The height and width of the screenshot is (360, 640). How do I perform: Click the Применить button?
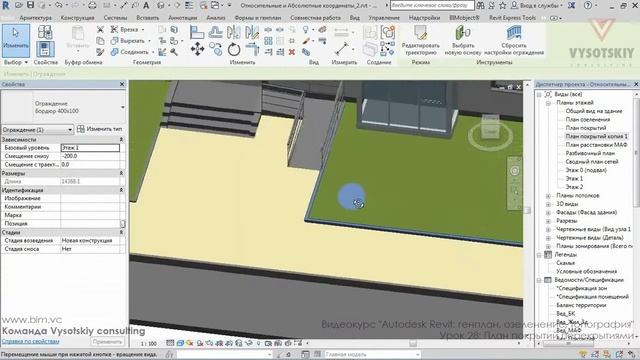click(107, 342)
